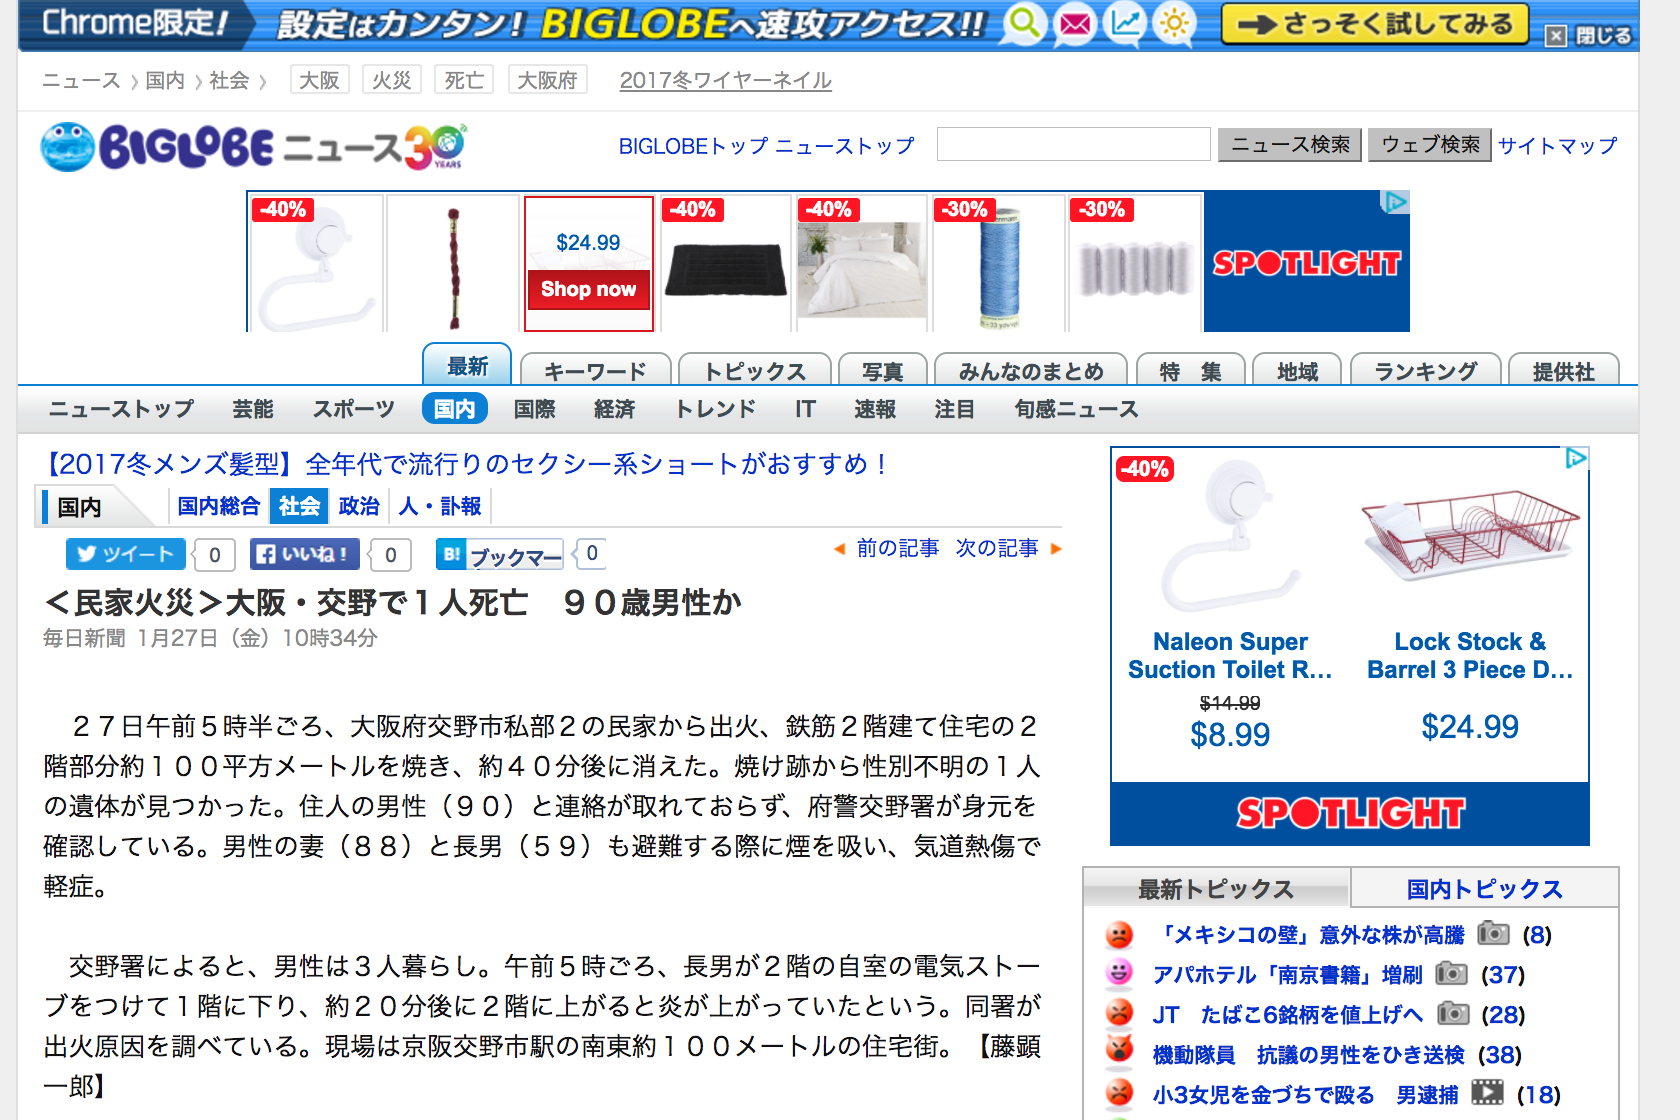Open the 国内総合 subcategory
Screen dimensions: 1680x1120
tap(218, 506)
